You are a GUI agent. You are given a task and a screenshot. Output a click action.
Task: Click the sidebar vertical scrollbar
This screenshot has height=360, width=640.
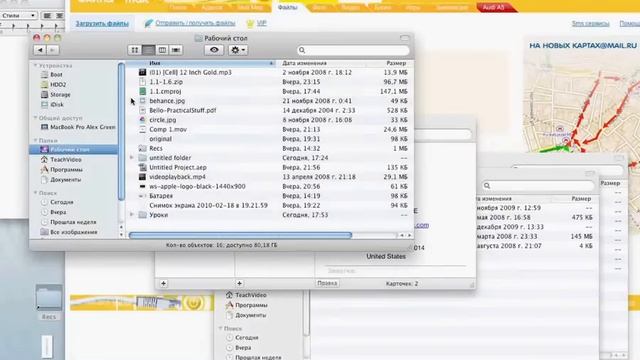[121, 131]
